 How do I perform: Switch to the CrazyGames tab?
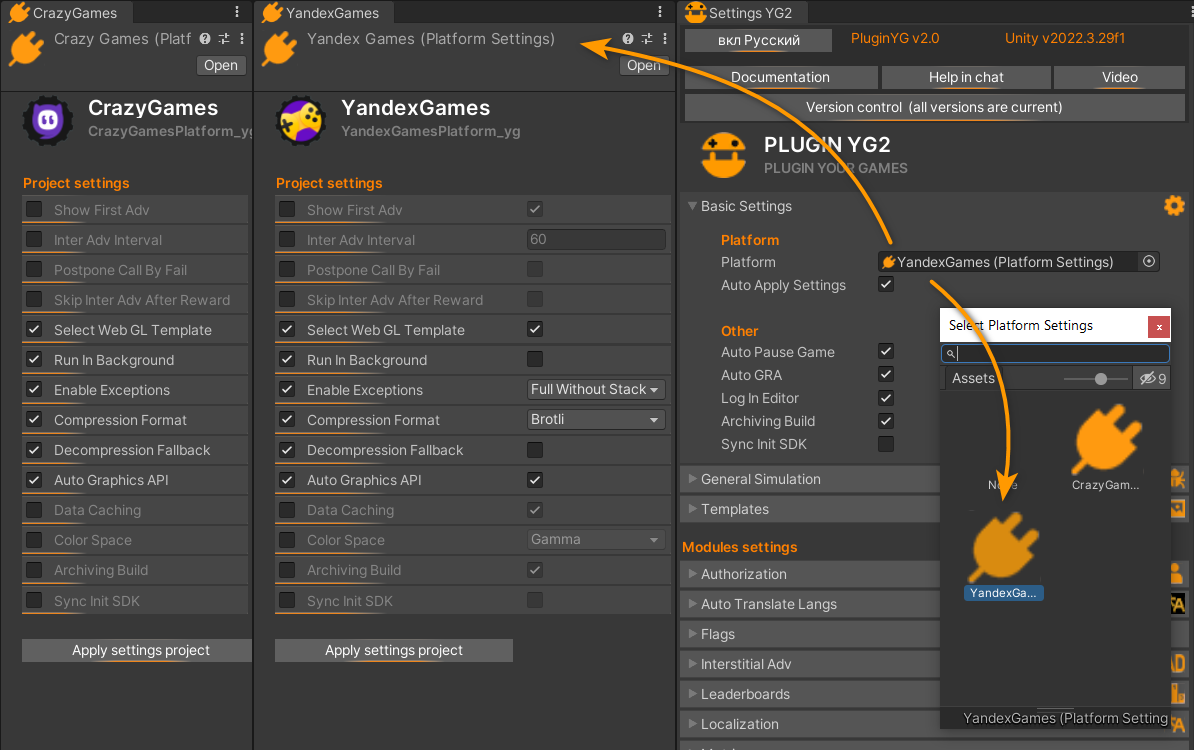65,12
